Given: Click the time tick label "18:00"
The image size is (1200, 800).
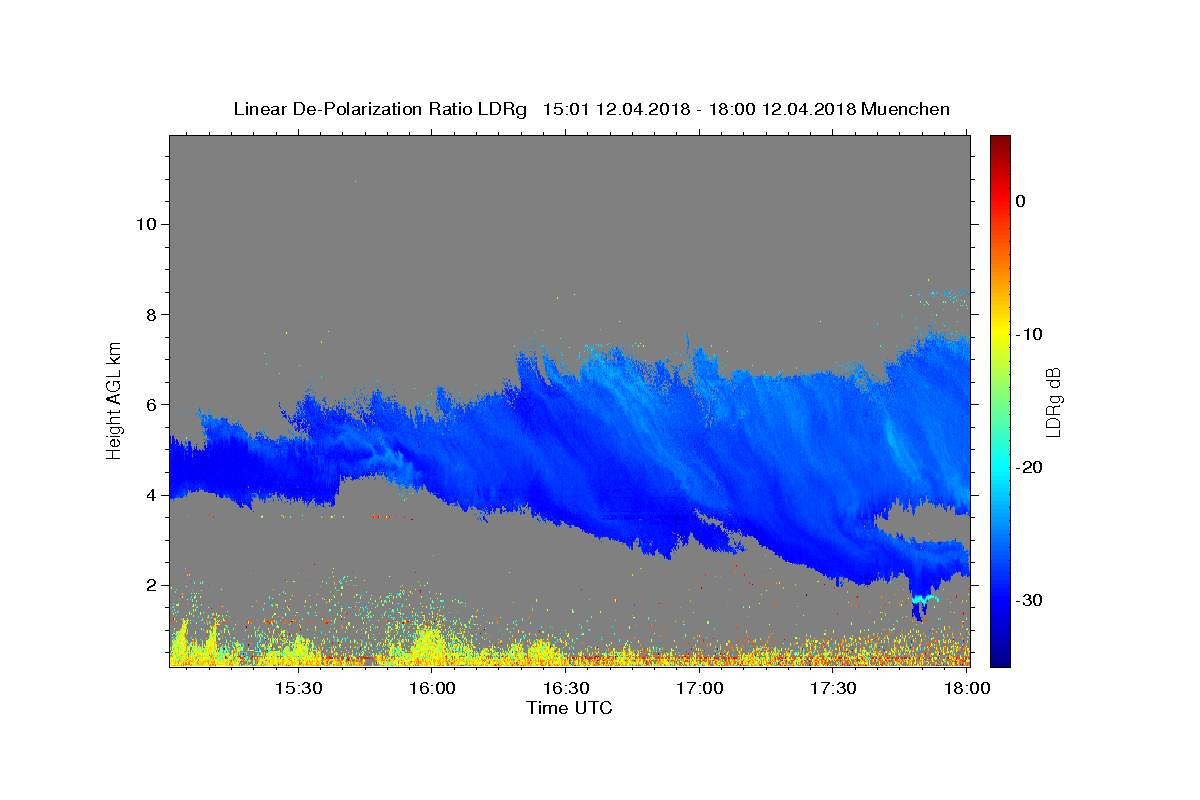Looking at the screenshot, I should [967, 689].
